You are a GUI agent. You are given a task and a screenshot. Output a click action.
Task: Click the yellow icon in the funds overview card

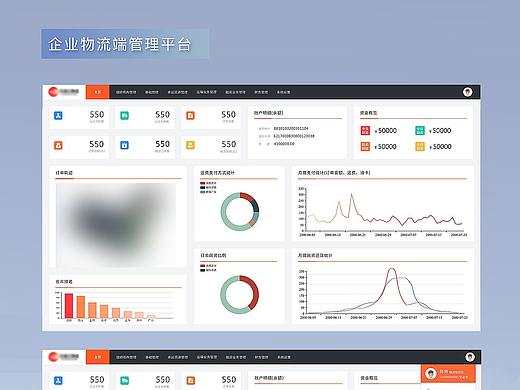(420, 146)
